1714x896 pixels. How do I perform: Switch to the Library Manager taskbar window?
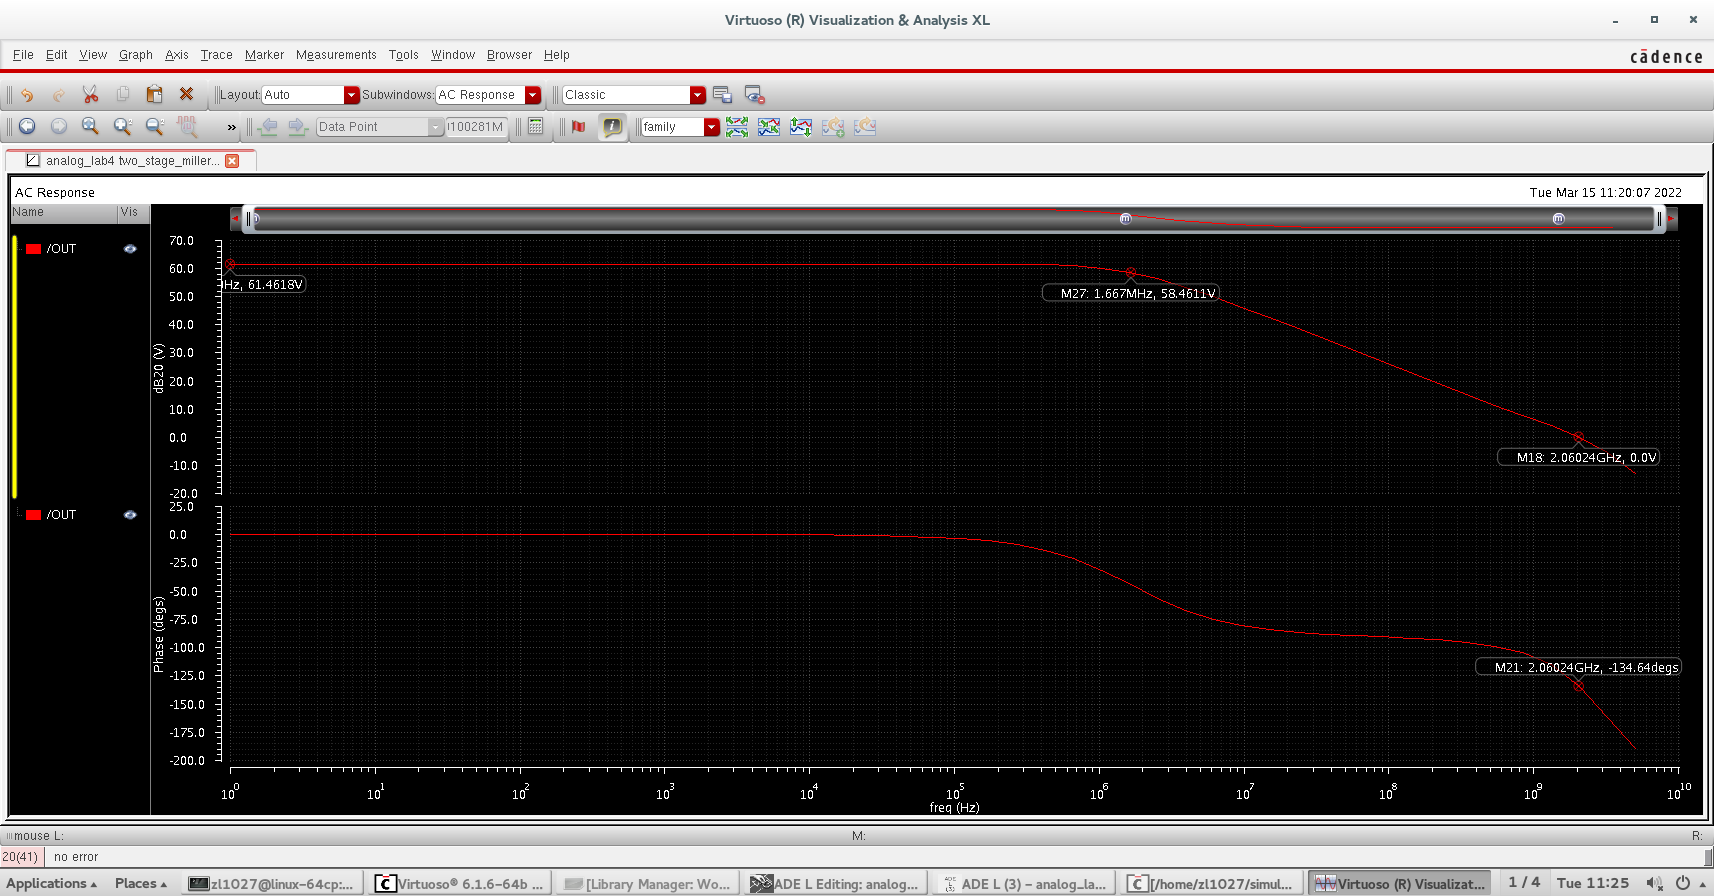[648, 884]
